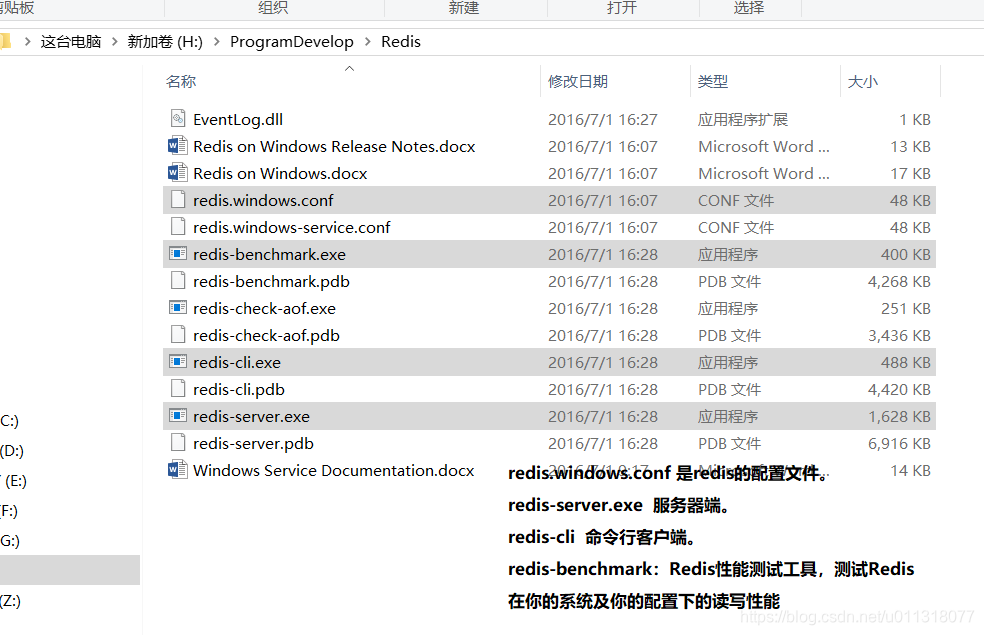This screenshot has height=635, width=984.
Task: Expand the breadcrumb chevron before 这台电脑
Action: pos(28,41)
